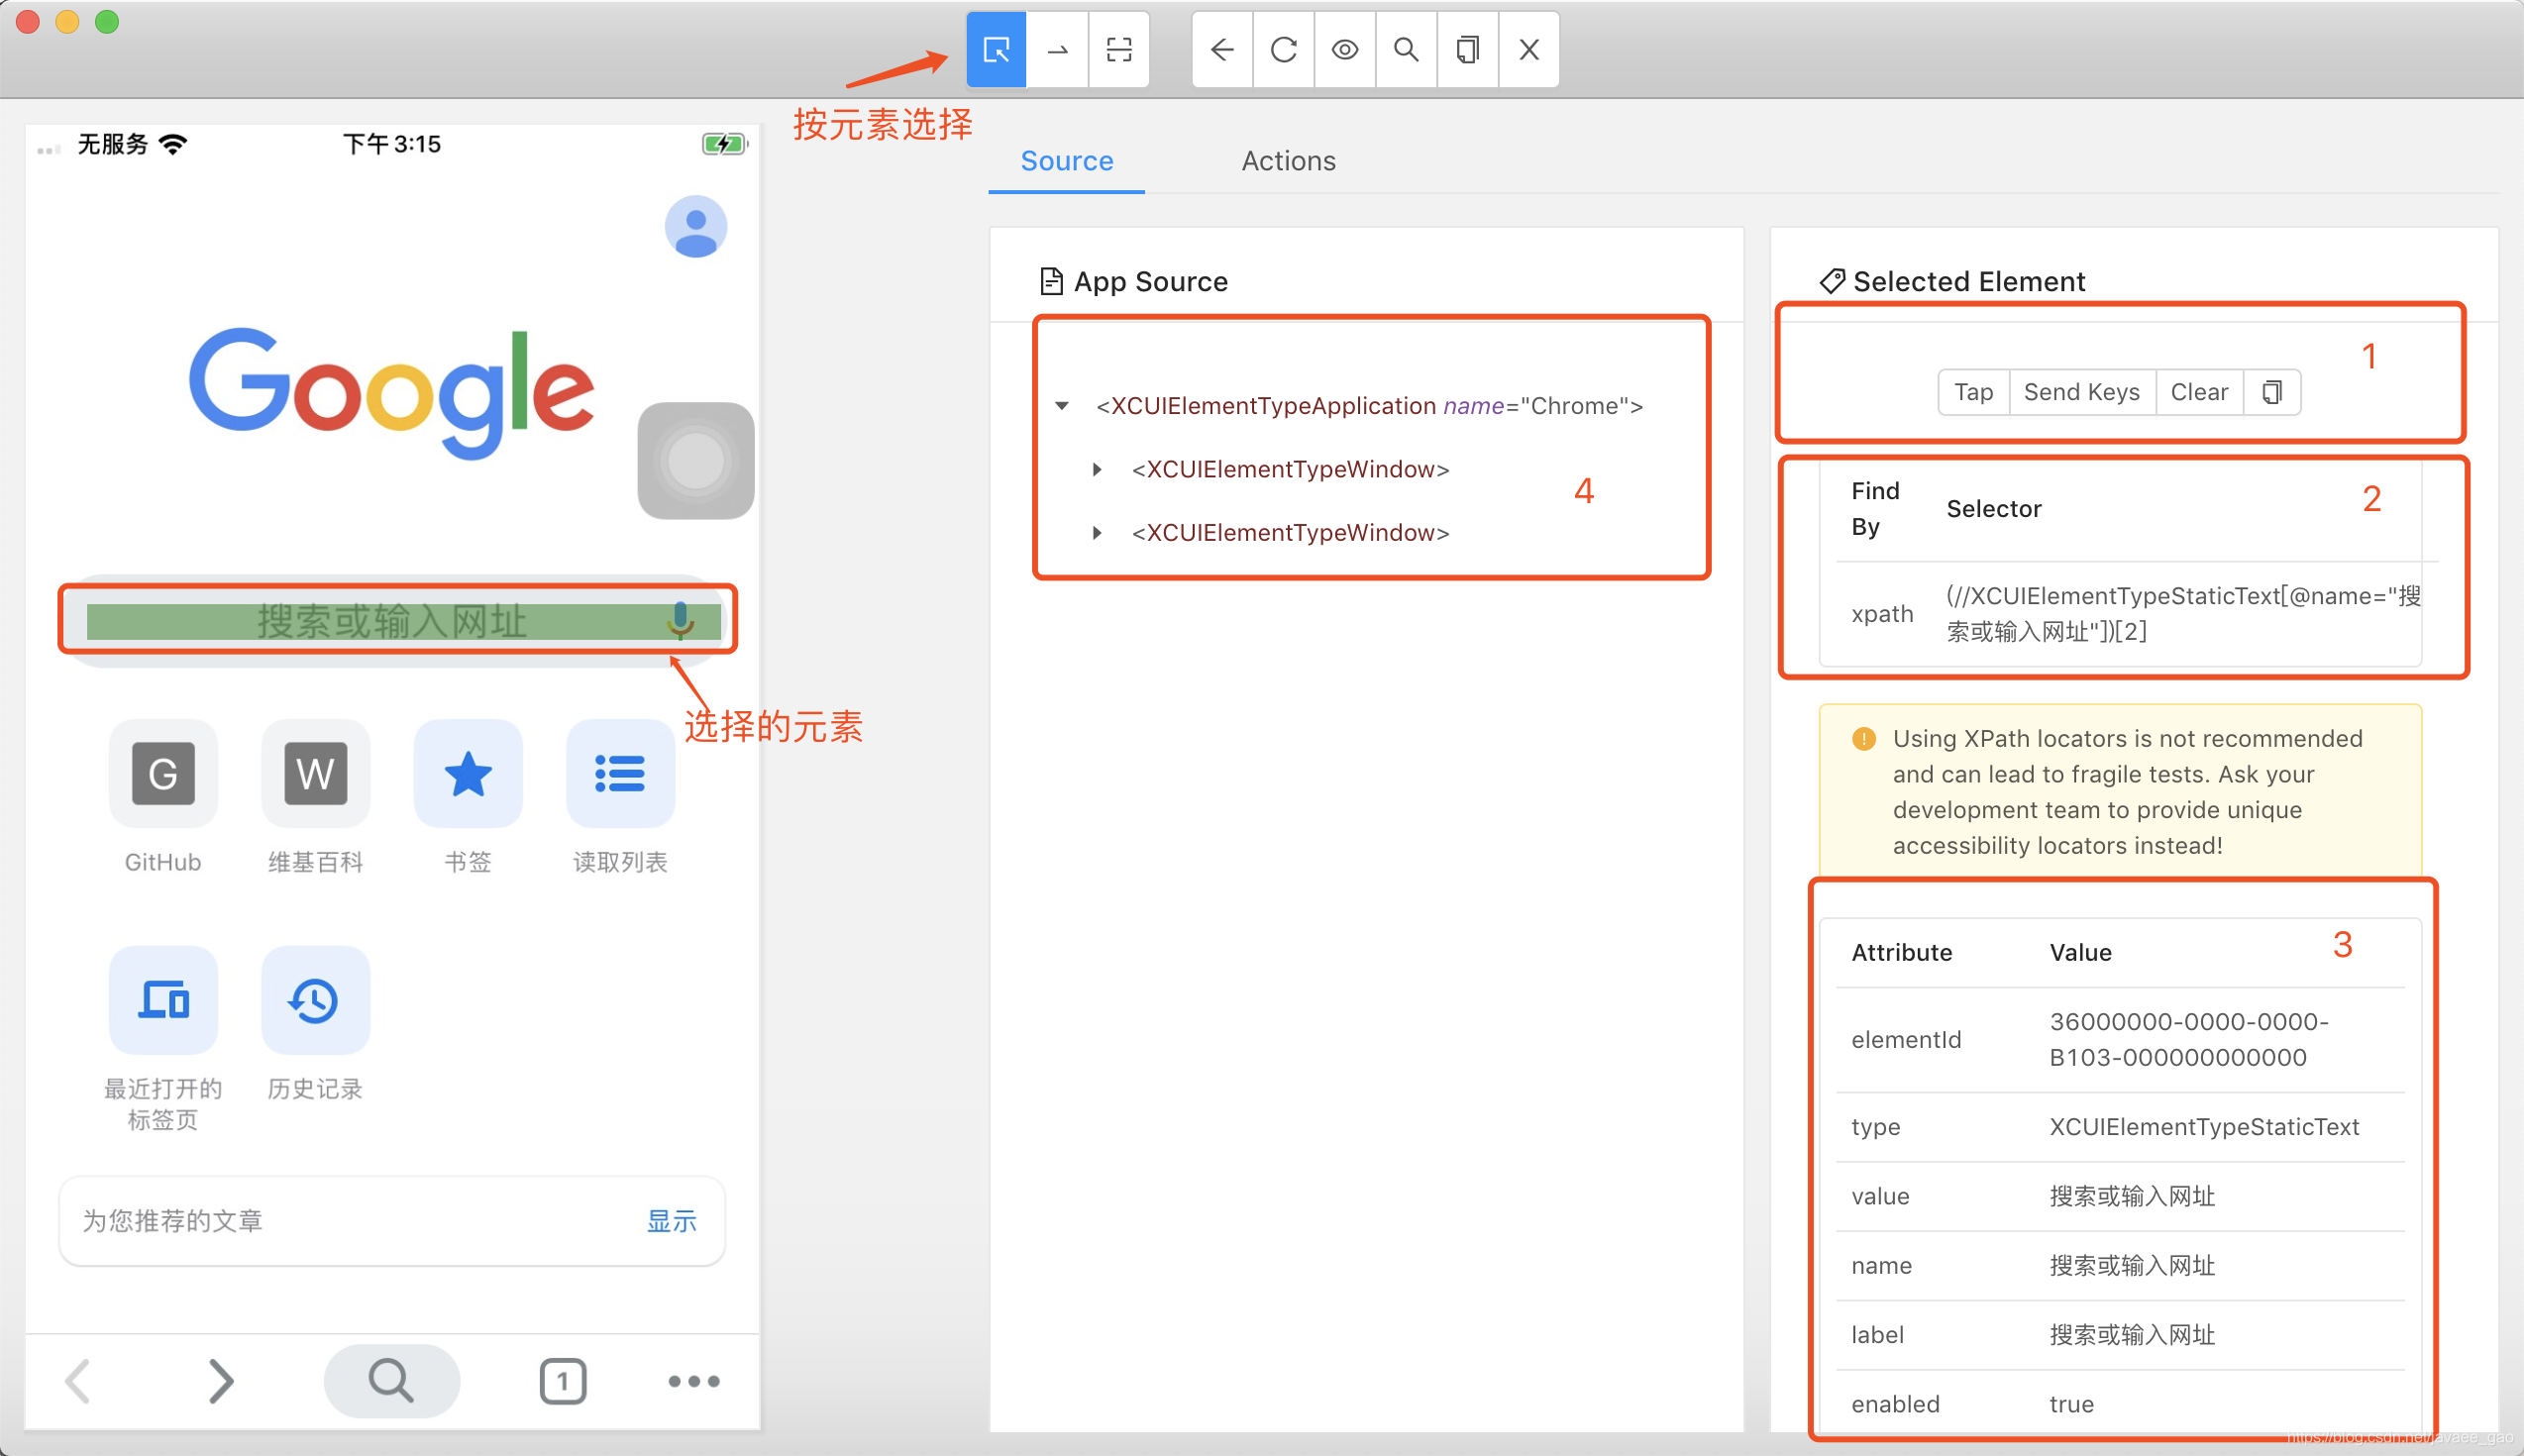Viewport: 2524px width, 1456px height.
Task: Open Search for Element magnifier
Action: pyautogui.click(x=1406, y=49)
